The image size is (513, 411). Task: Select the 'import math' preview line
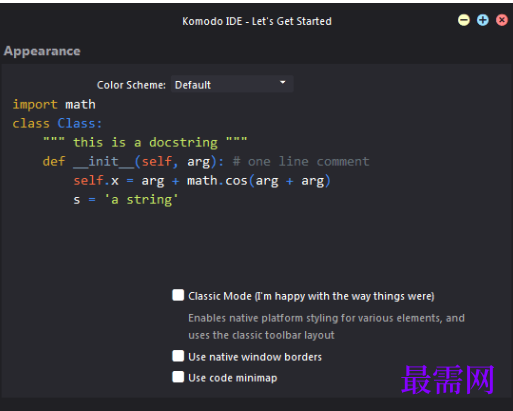(54, 105)
